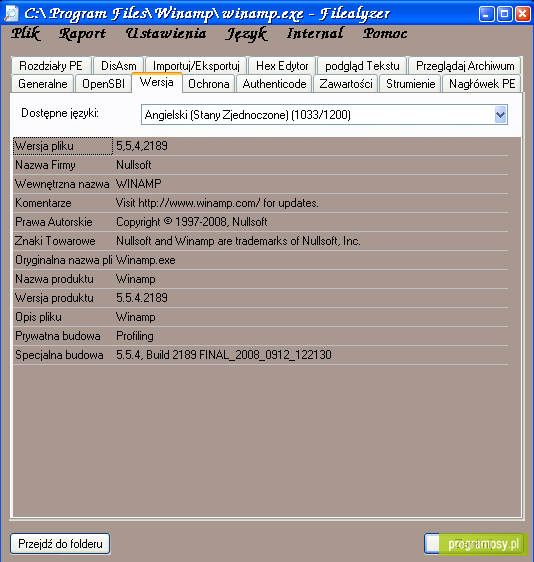Minimize the Filealyzer window
The height and width of the screenshot is (562, 534).
(486, 14)
